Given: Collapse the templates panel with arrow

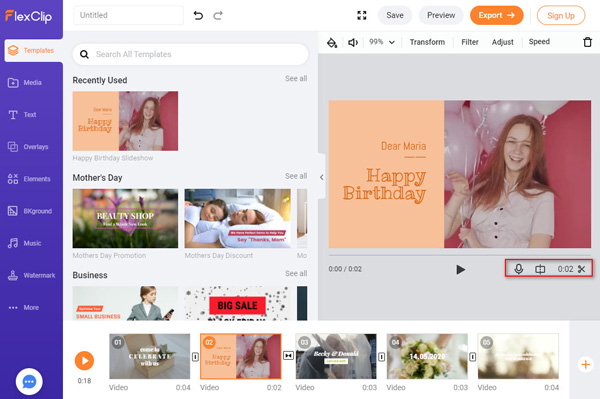Looking at the screenshot, I should tap(321, 177).
